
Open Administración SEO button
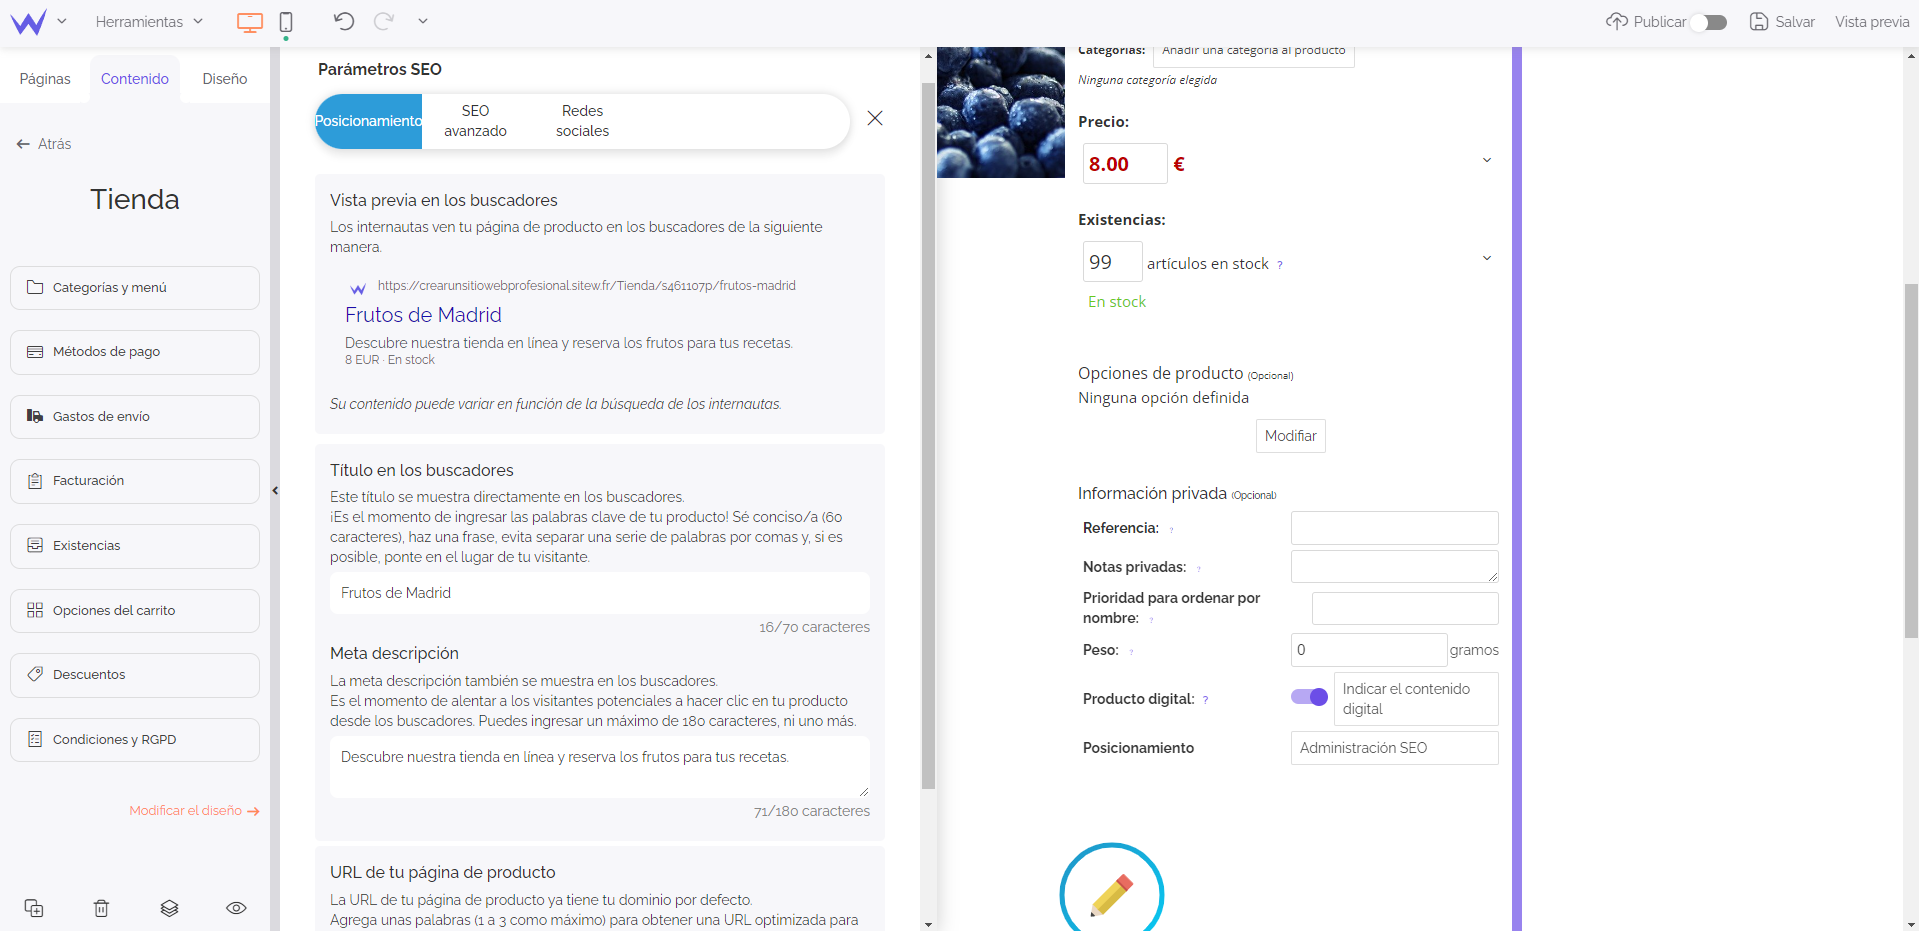coord(1395,748)
